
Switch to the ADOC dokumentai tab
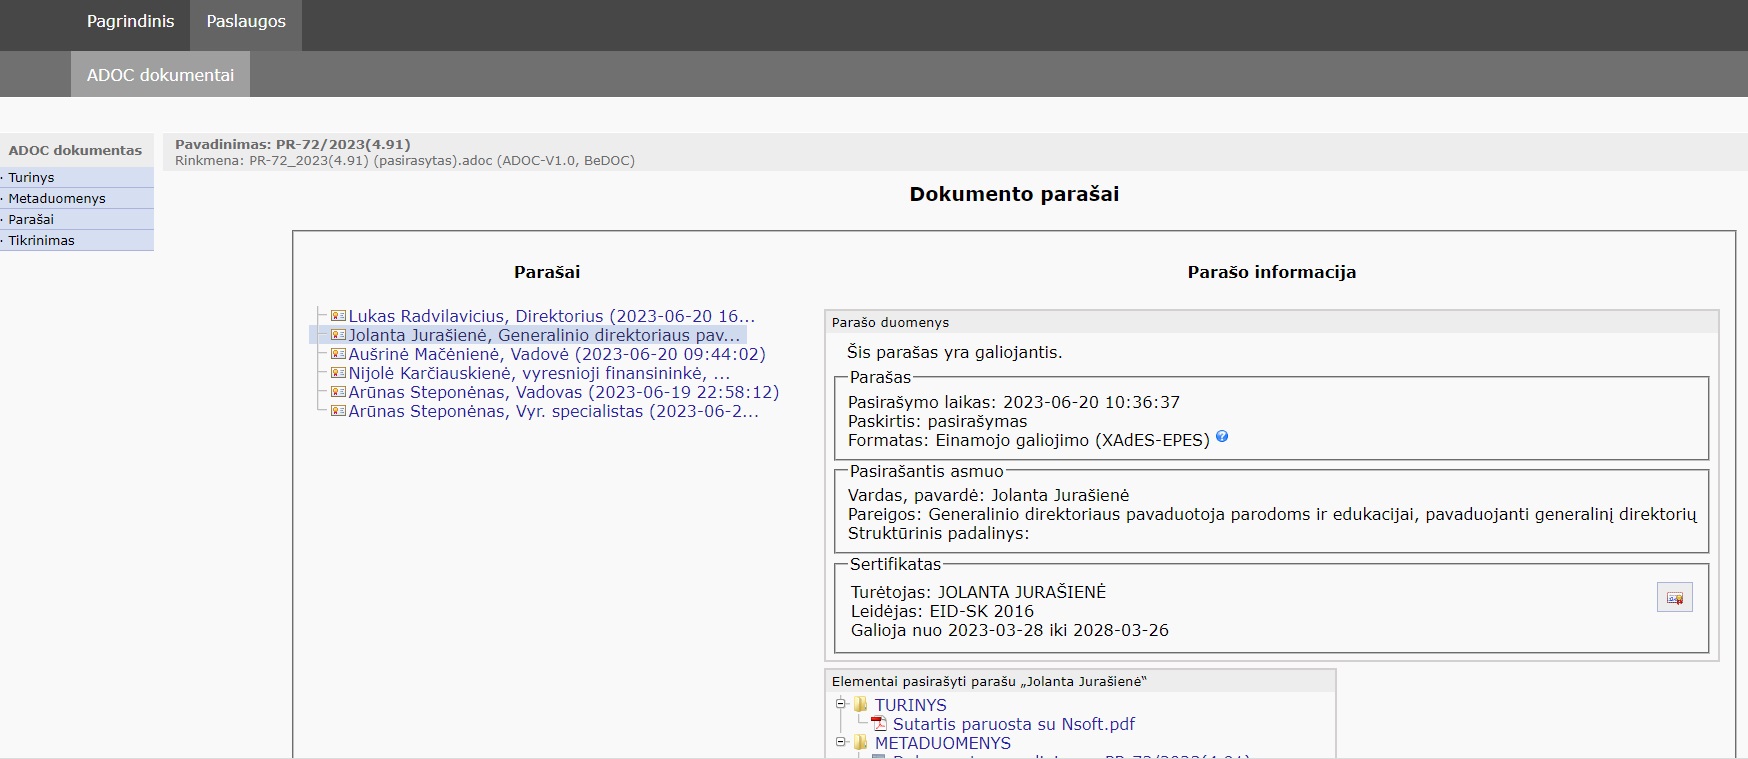(160, 75)
